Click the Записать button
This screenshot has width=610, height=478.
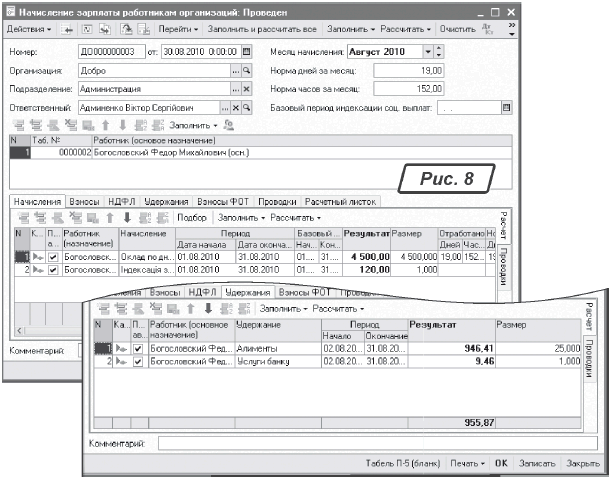536,464
